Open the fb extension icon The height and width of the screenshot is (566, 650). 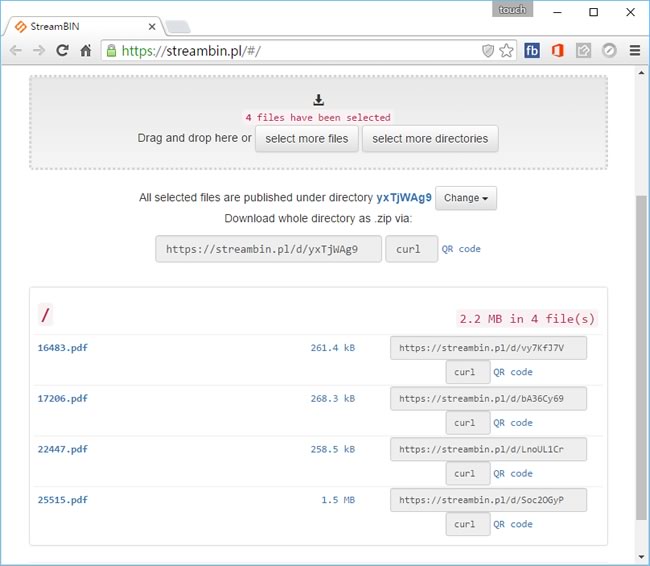(532, 50)
